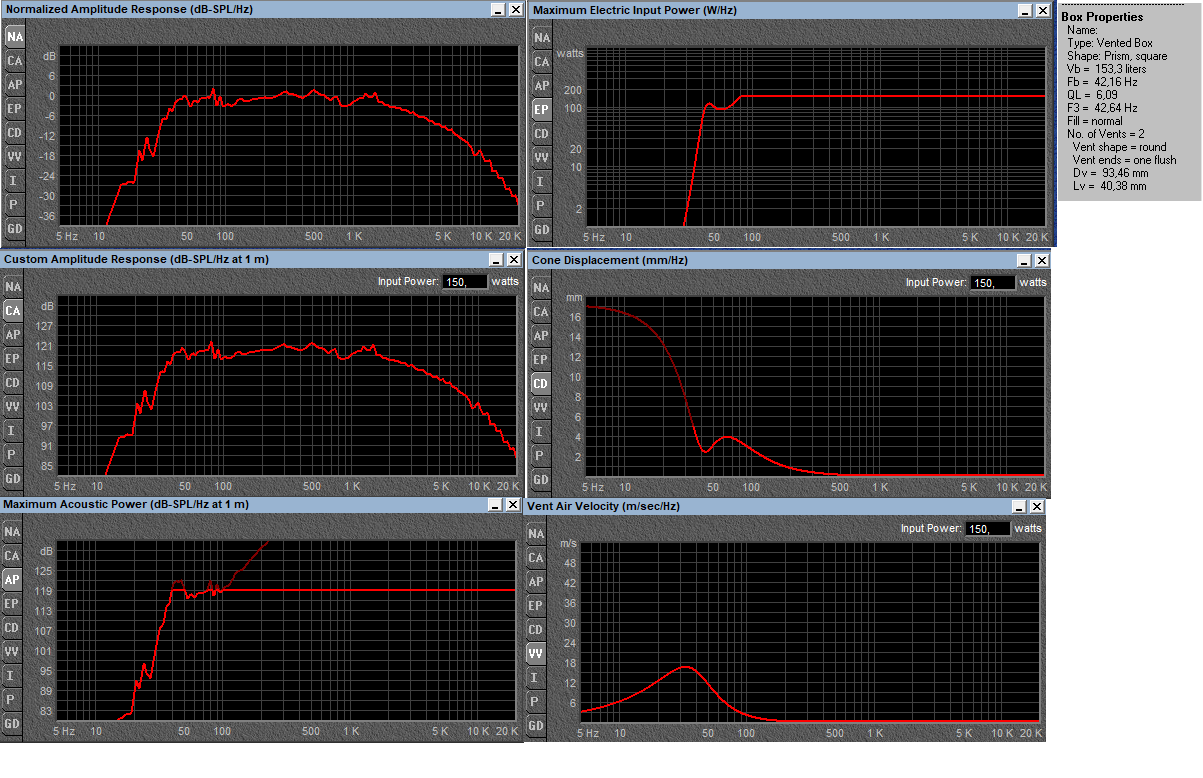Select AP button in Normalized Amplitude Response window
The height and width of the screenshot is (778, 1203).
14,85
